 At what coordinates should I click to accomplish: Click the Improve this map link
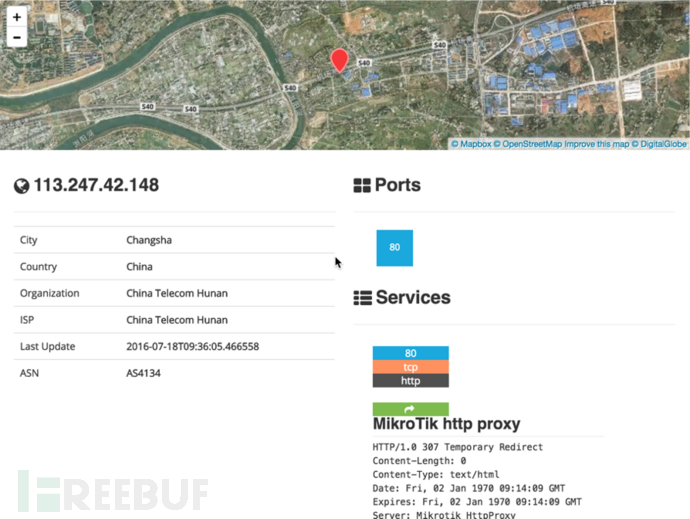point(597,144)
